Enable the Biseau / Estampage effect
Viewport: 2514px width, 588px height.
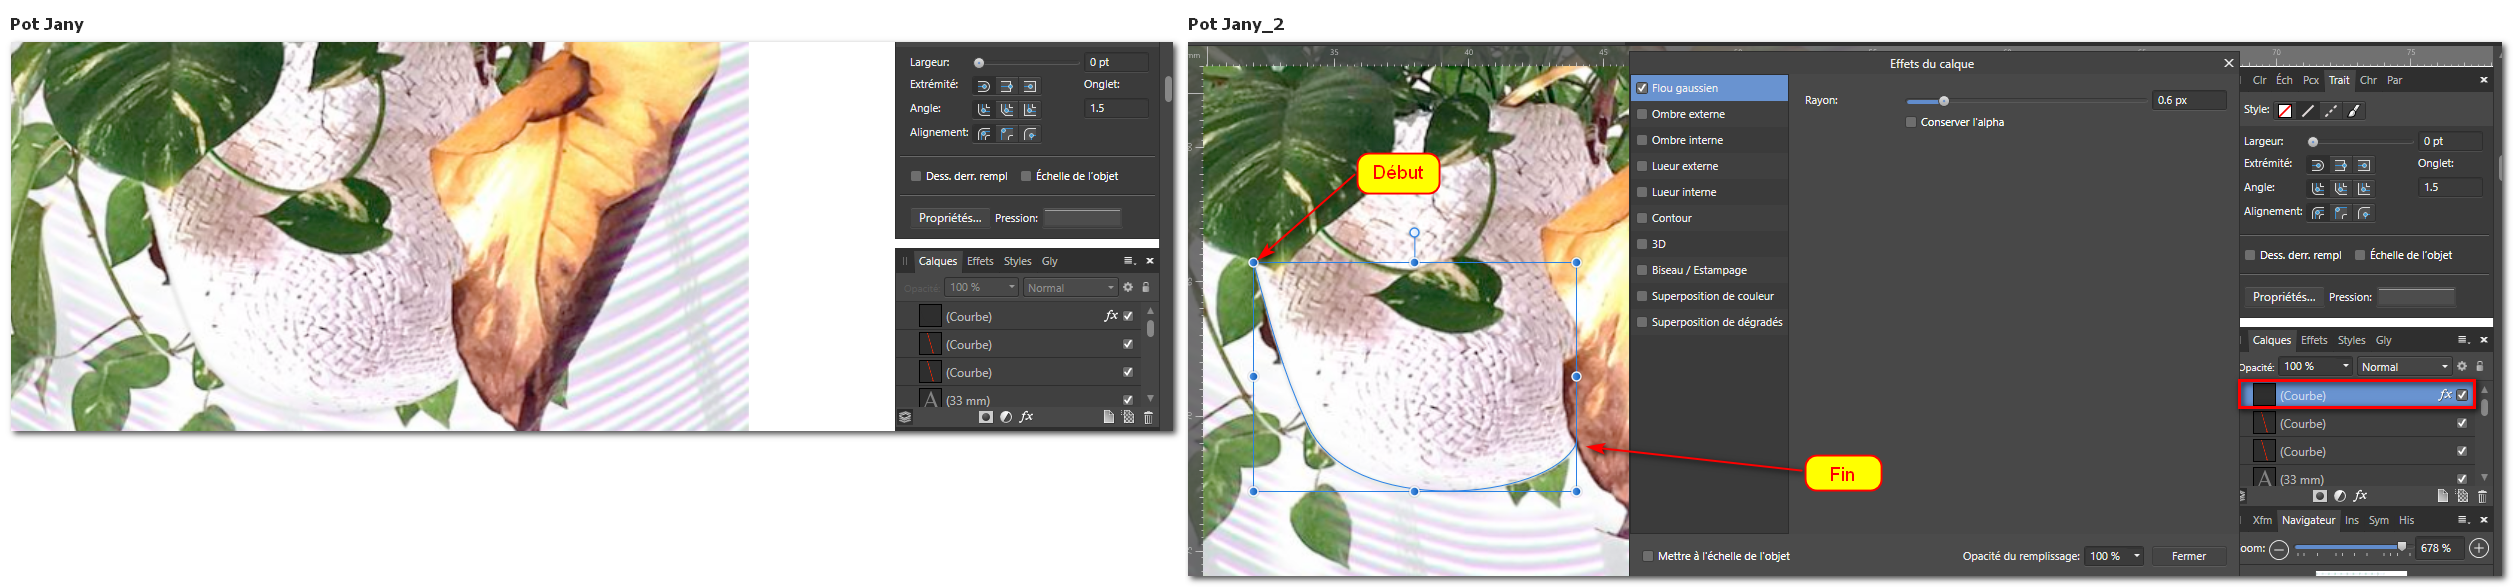(1642, 270)
